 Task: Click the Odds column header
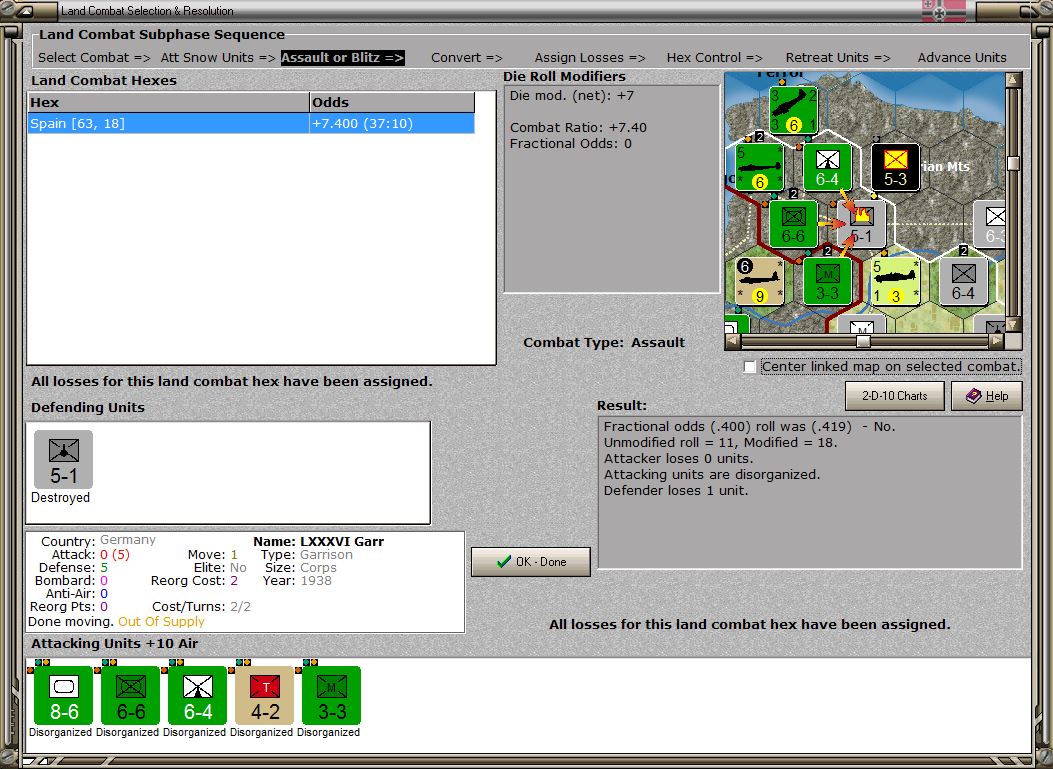tap(392, 103)
